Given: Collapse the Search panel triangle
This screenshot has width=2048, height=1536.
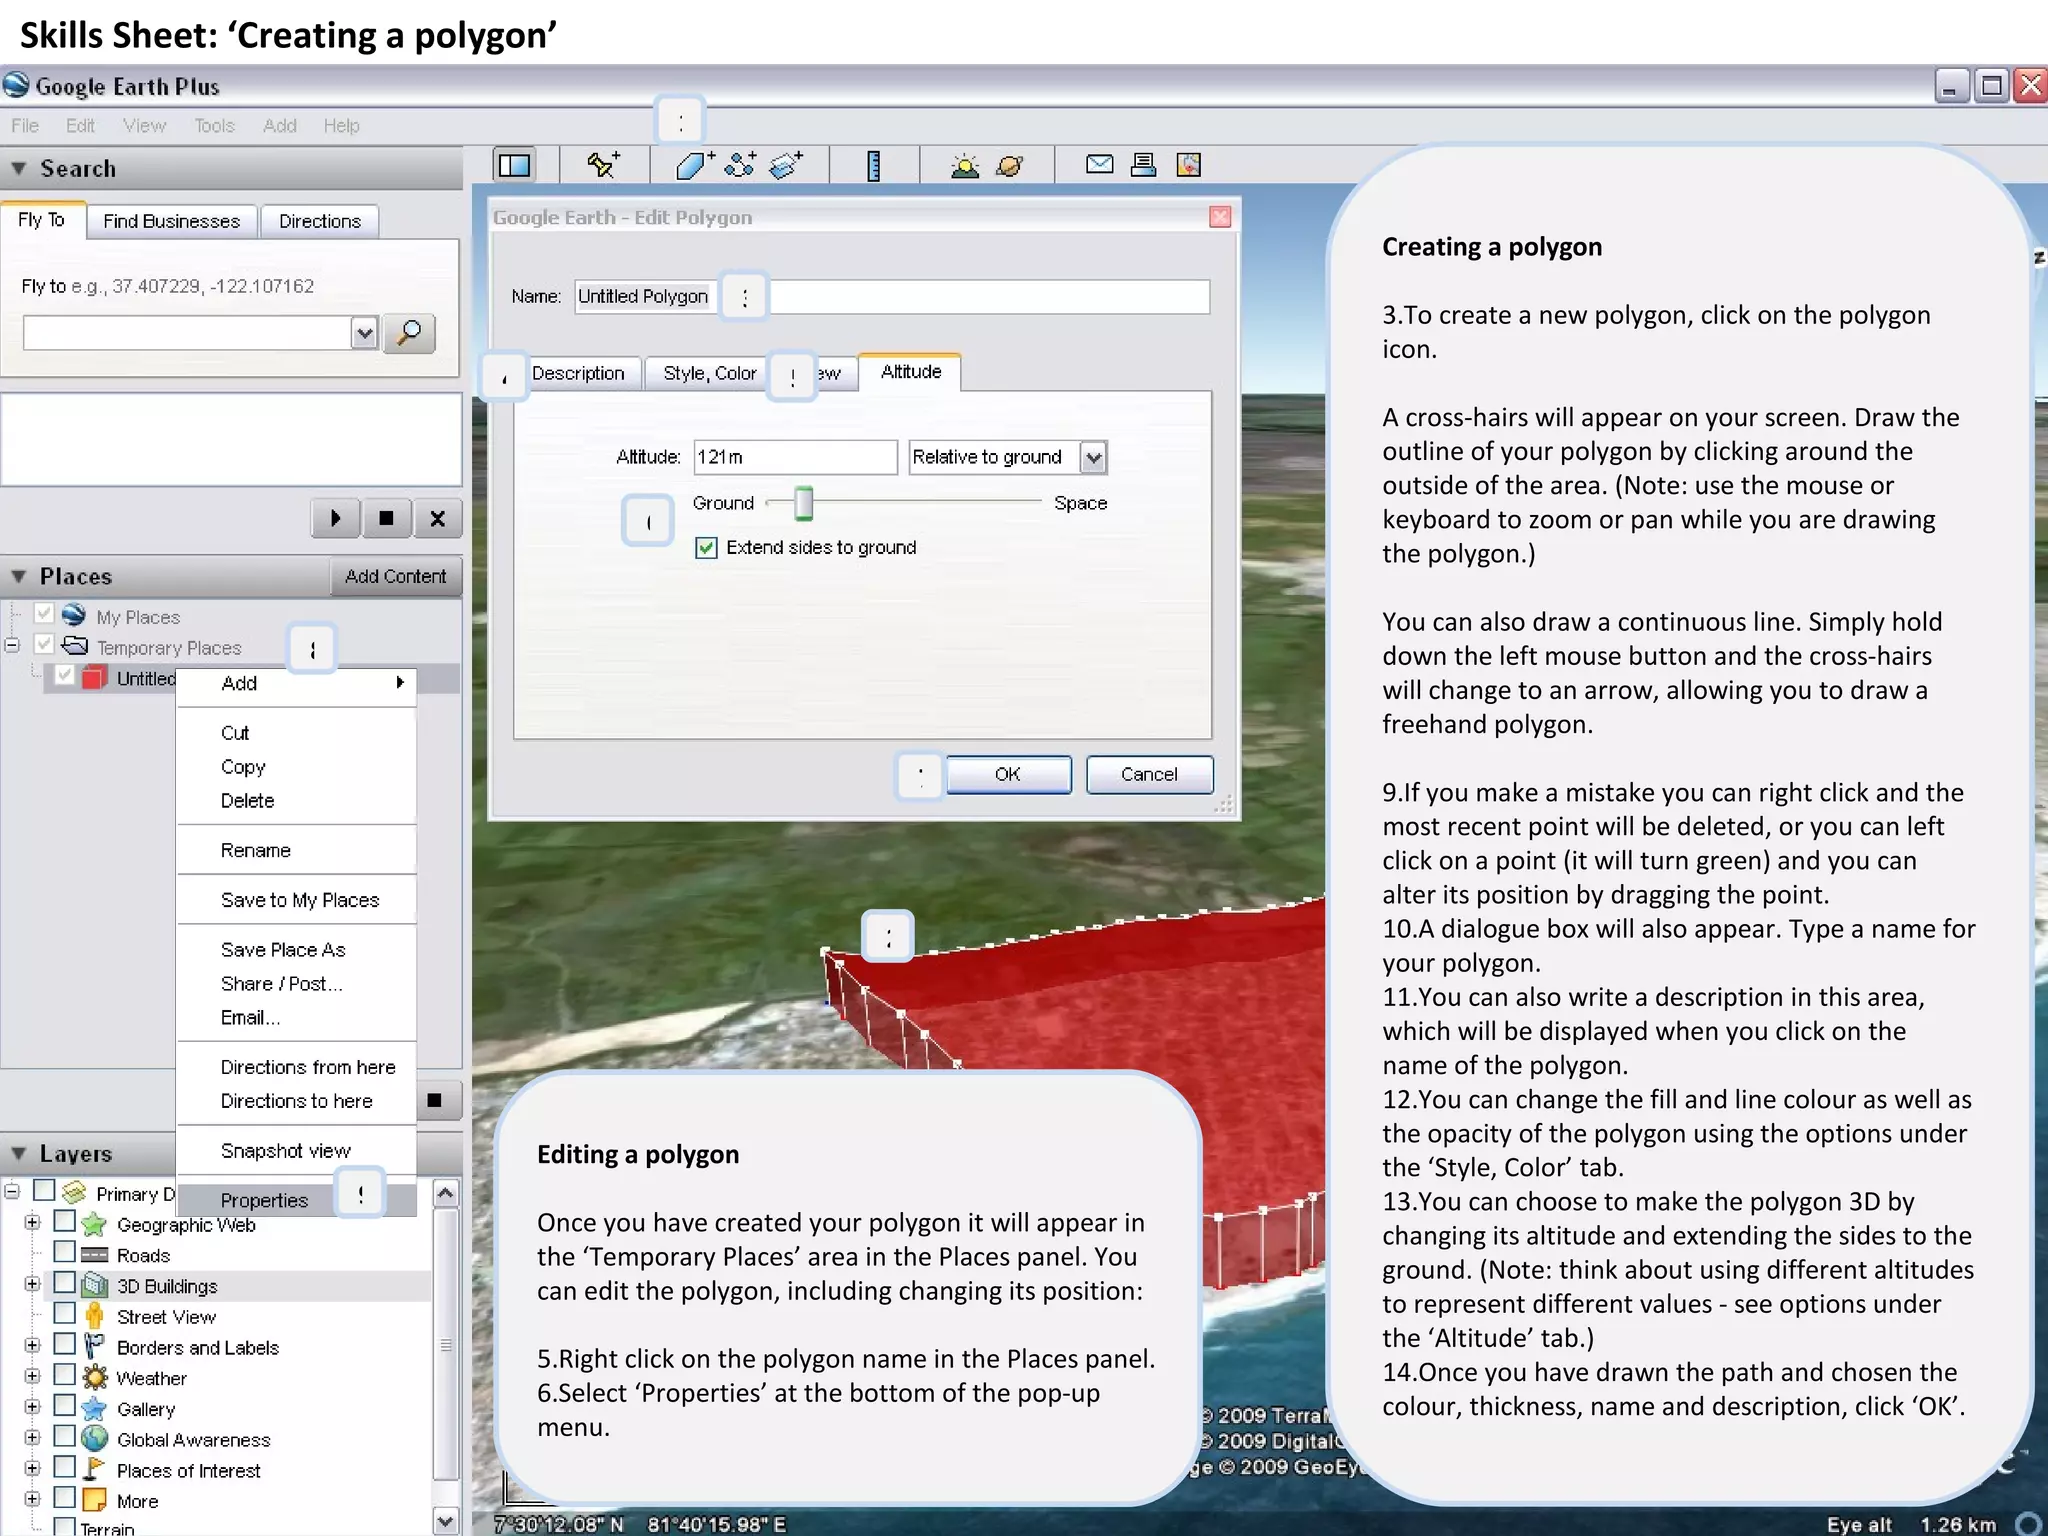Looking at the screenshot, I should point(18,169).
